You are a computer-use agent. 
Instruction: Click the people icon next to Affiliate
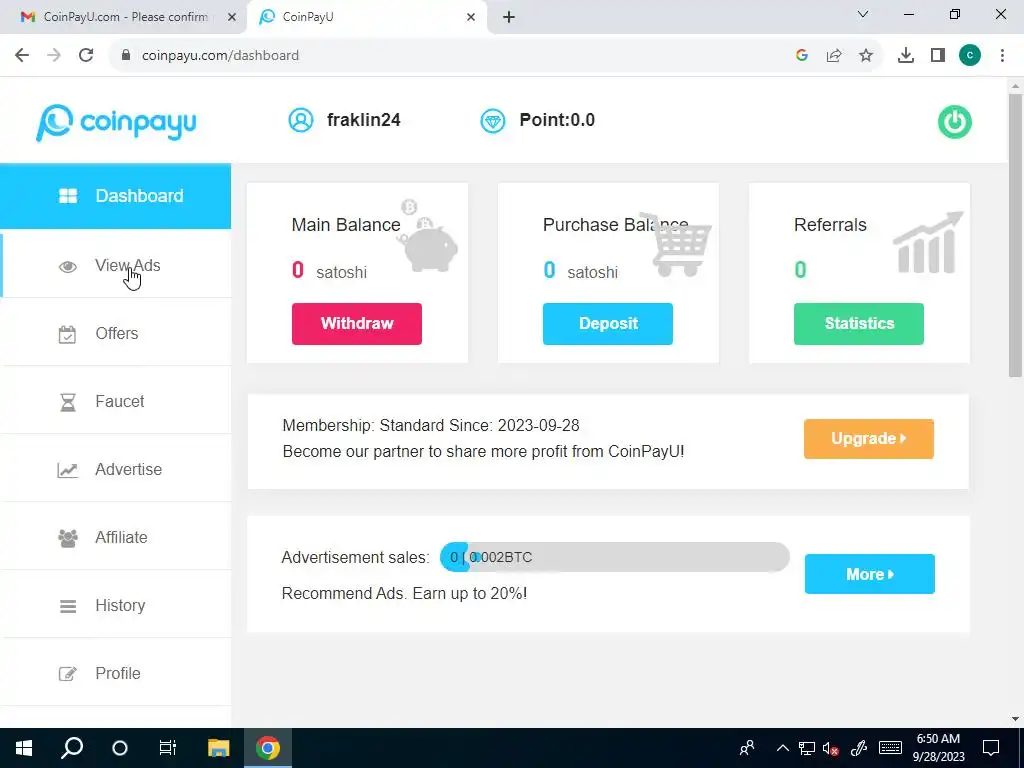pos(68,538)
